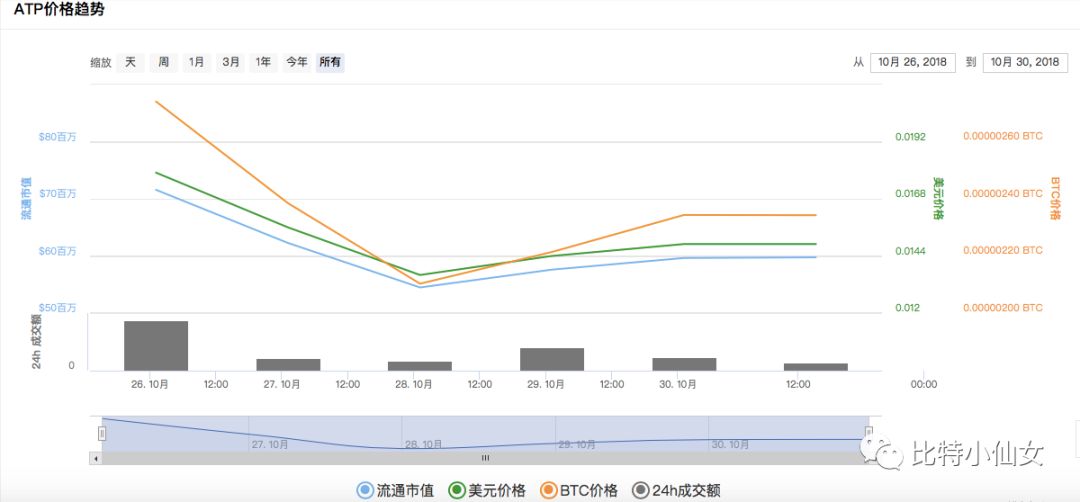Set zoom to 1月

(197, 62)
